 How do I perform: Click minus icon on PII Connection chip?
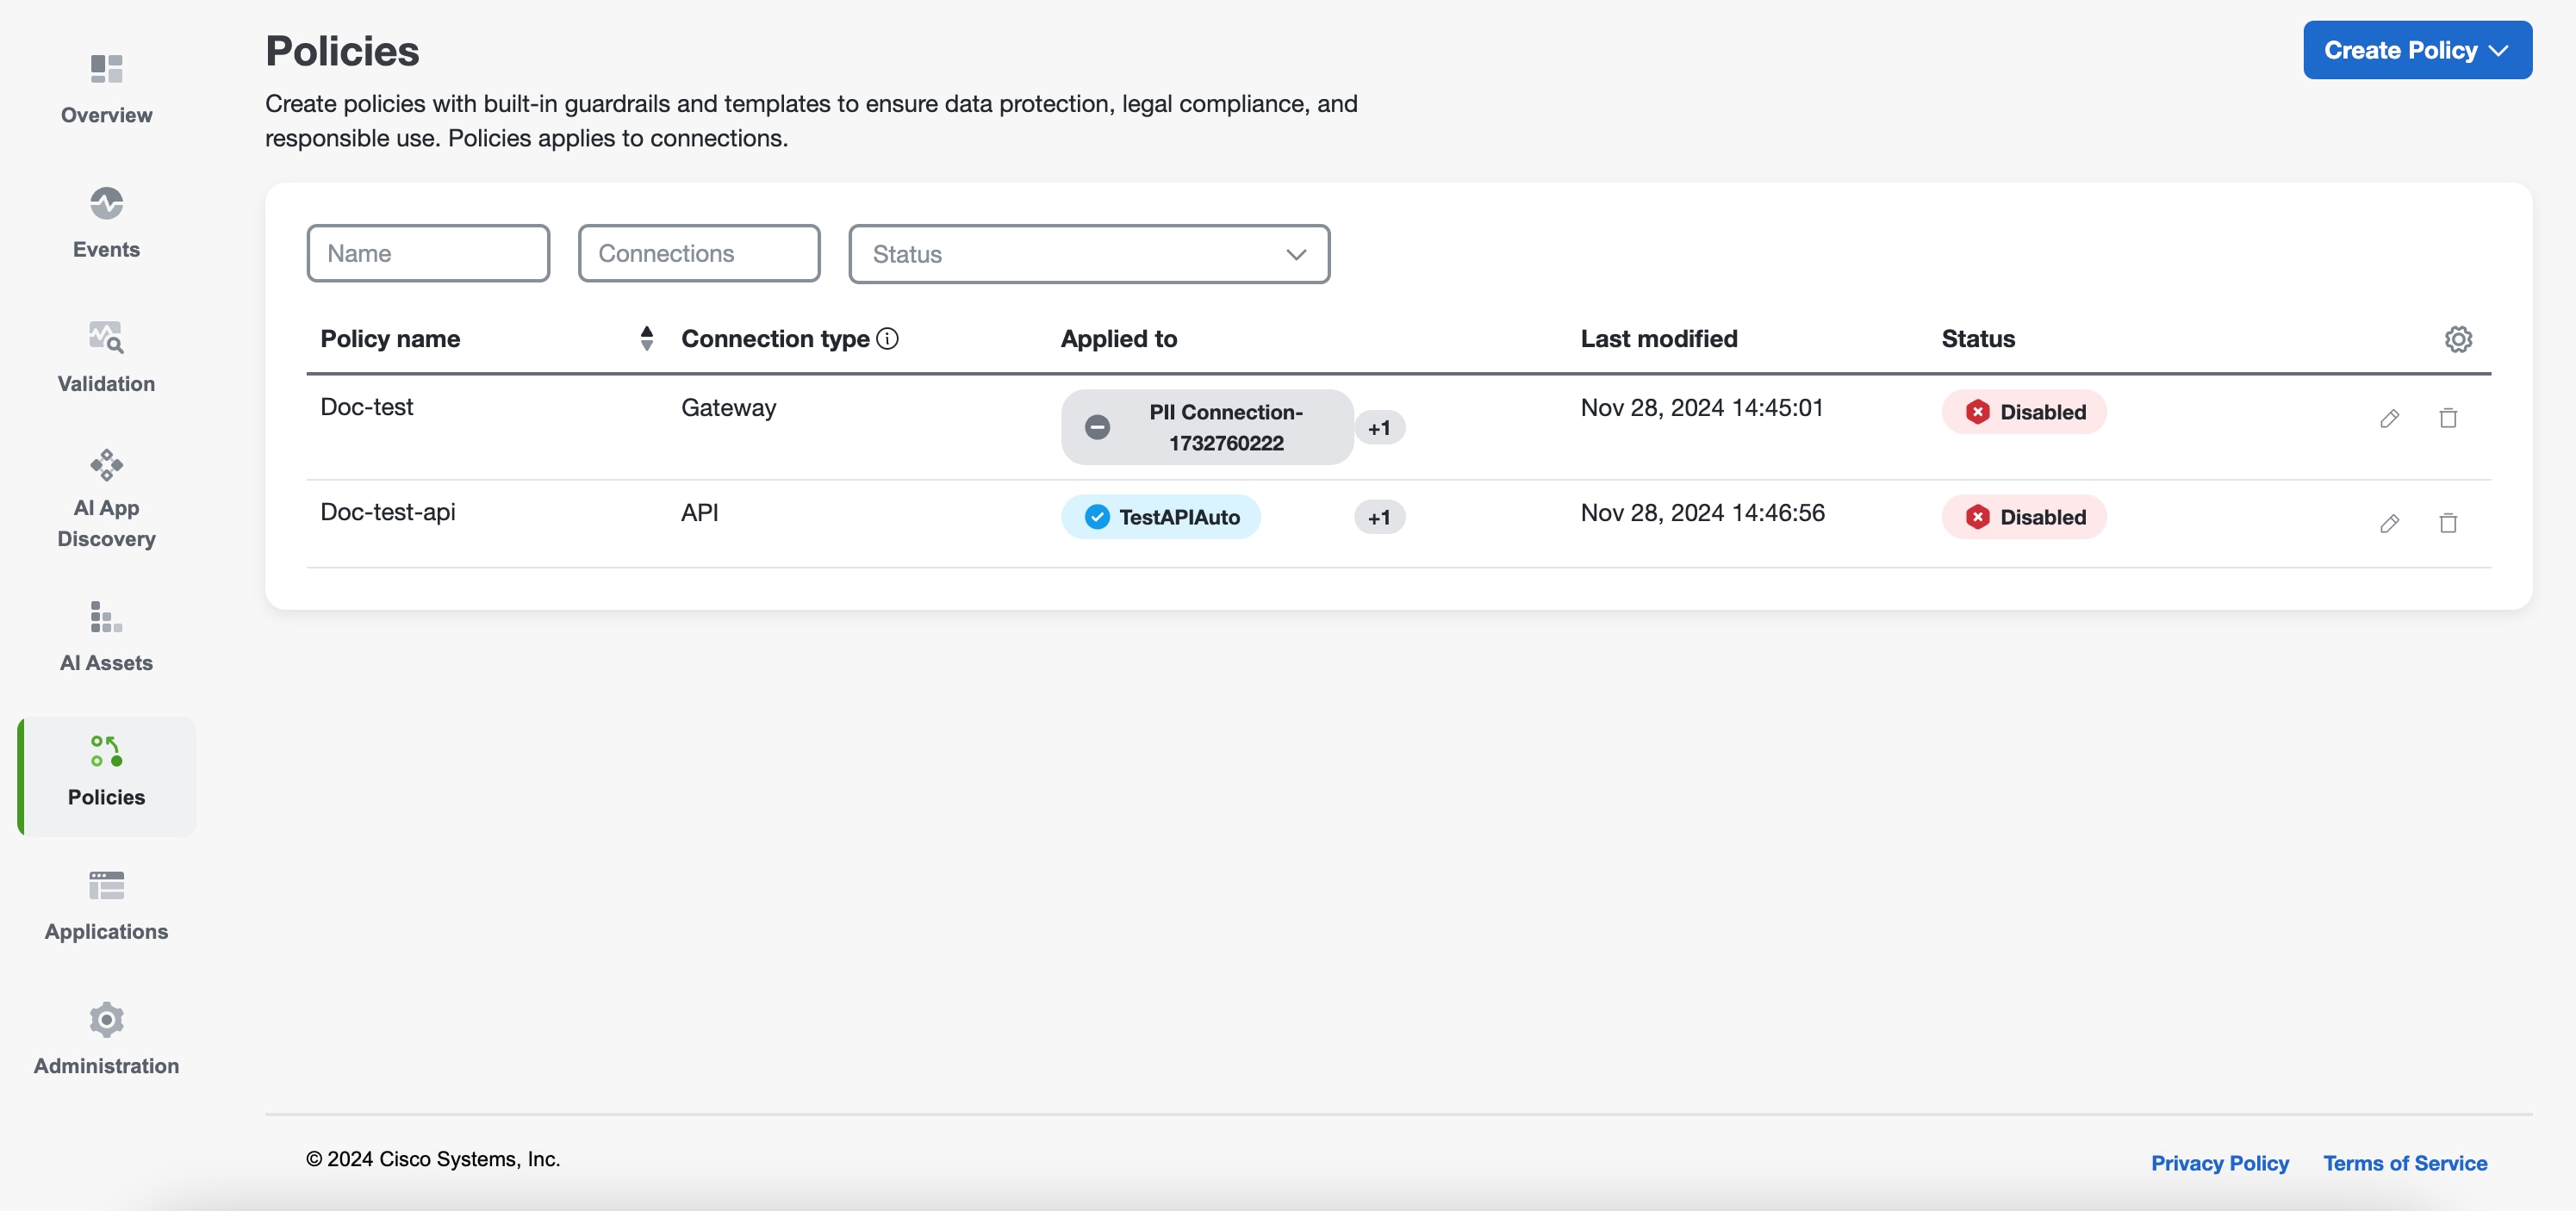[1097, 427]
